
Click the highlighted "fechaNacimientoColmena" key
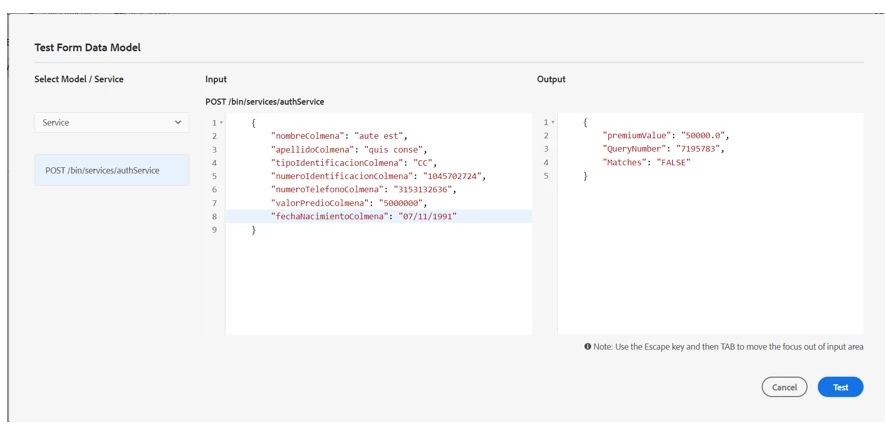coord(331,216)
